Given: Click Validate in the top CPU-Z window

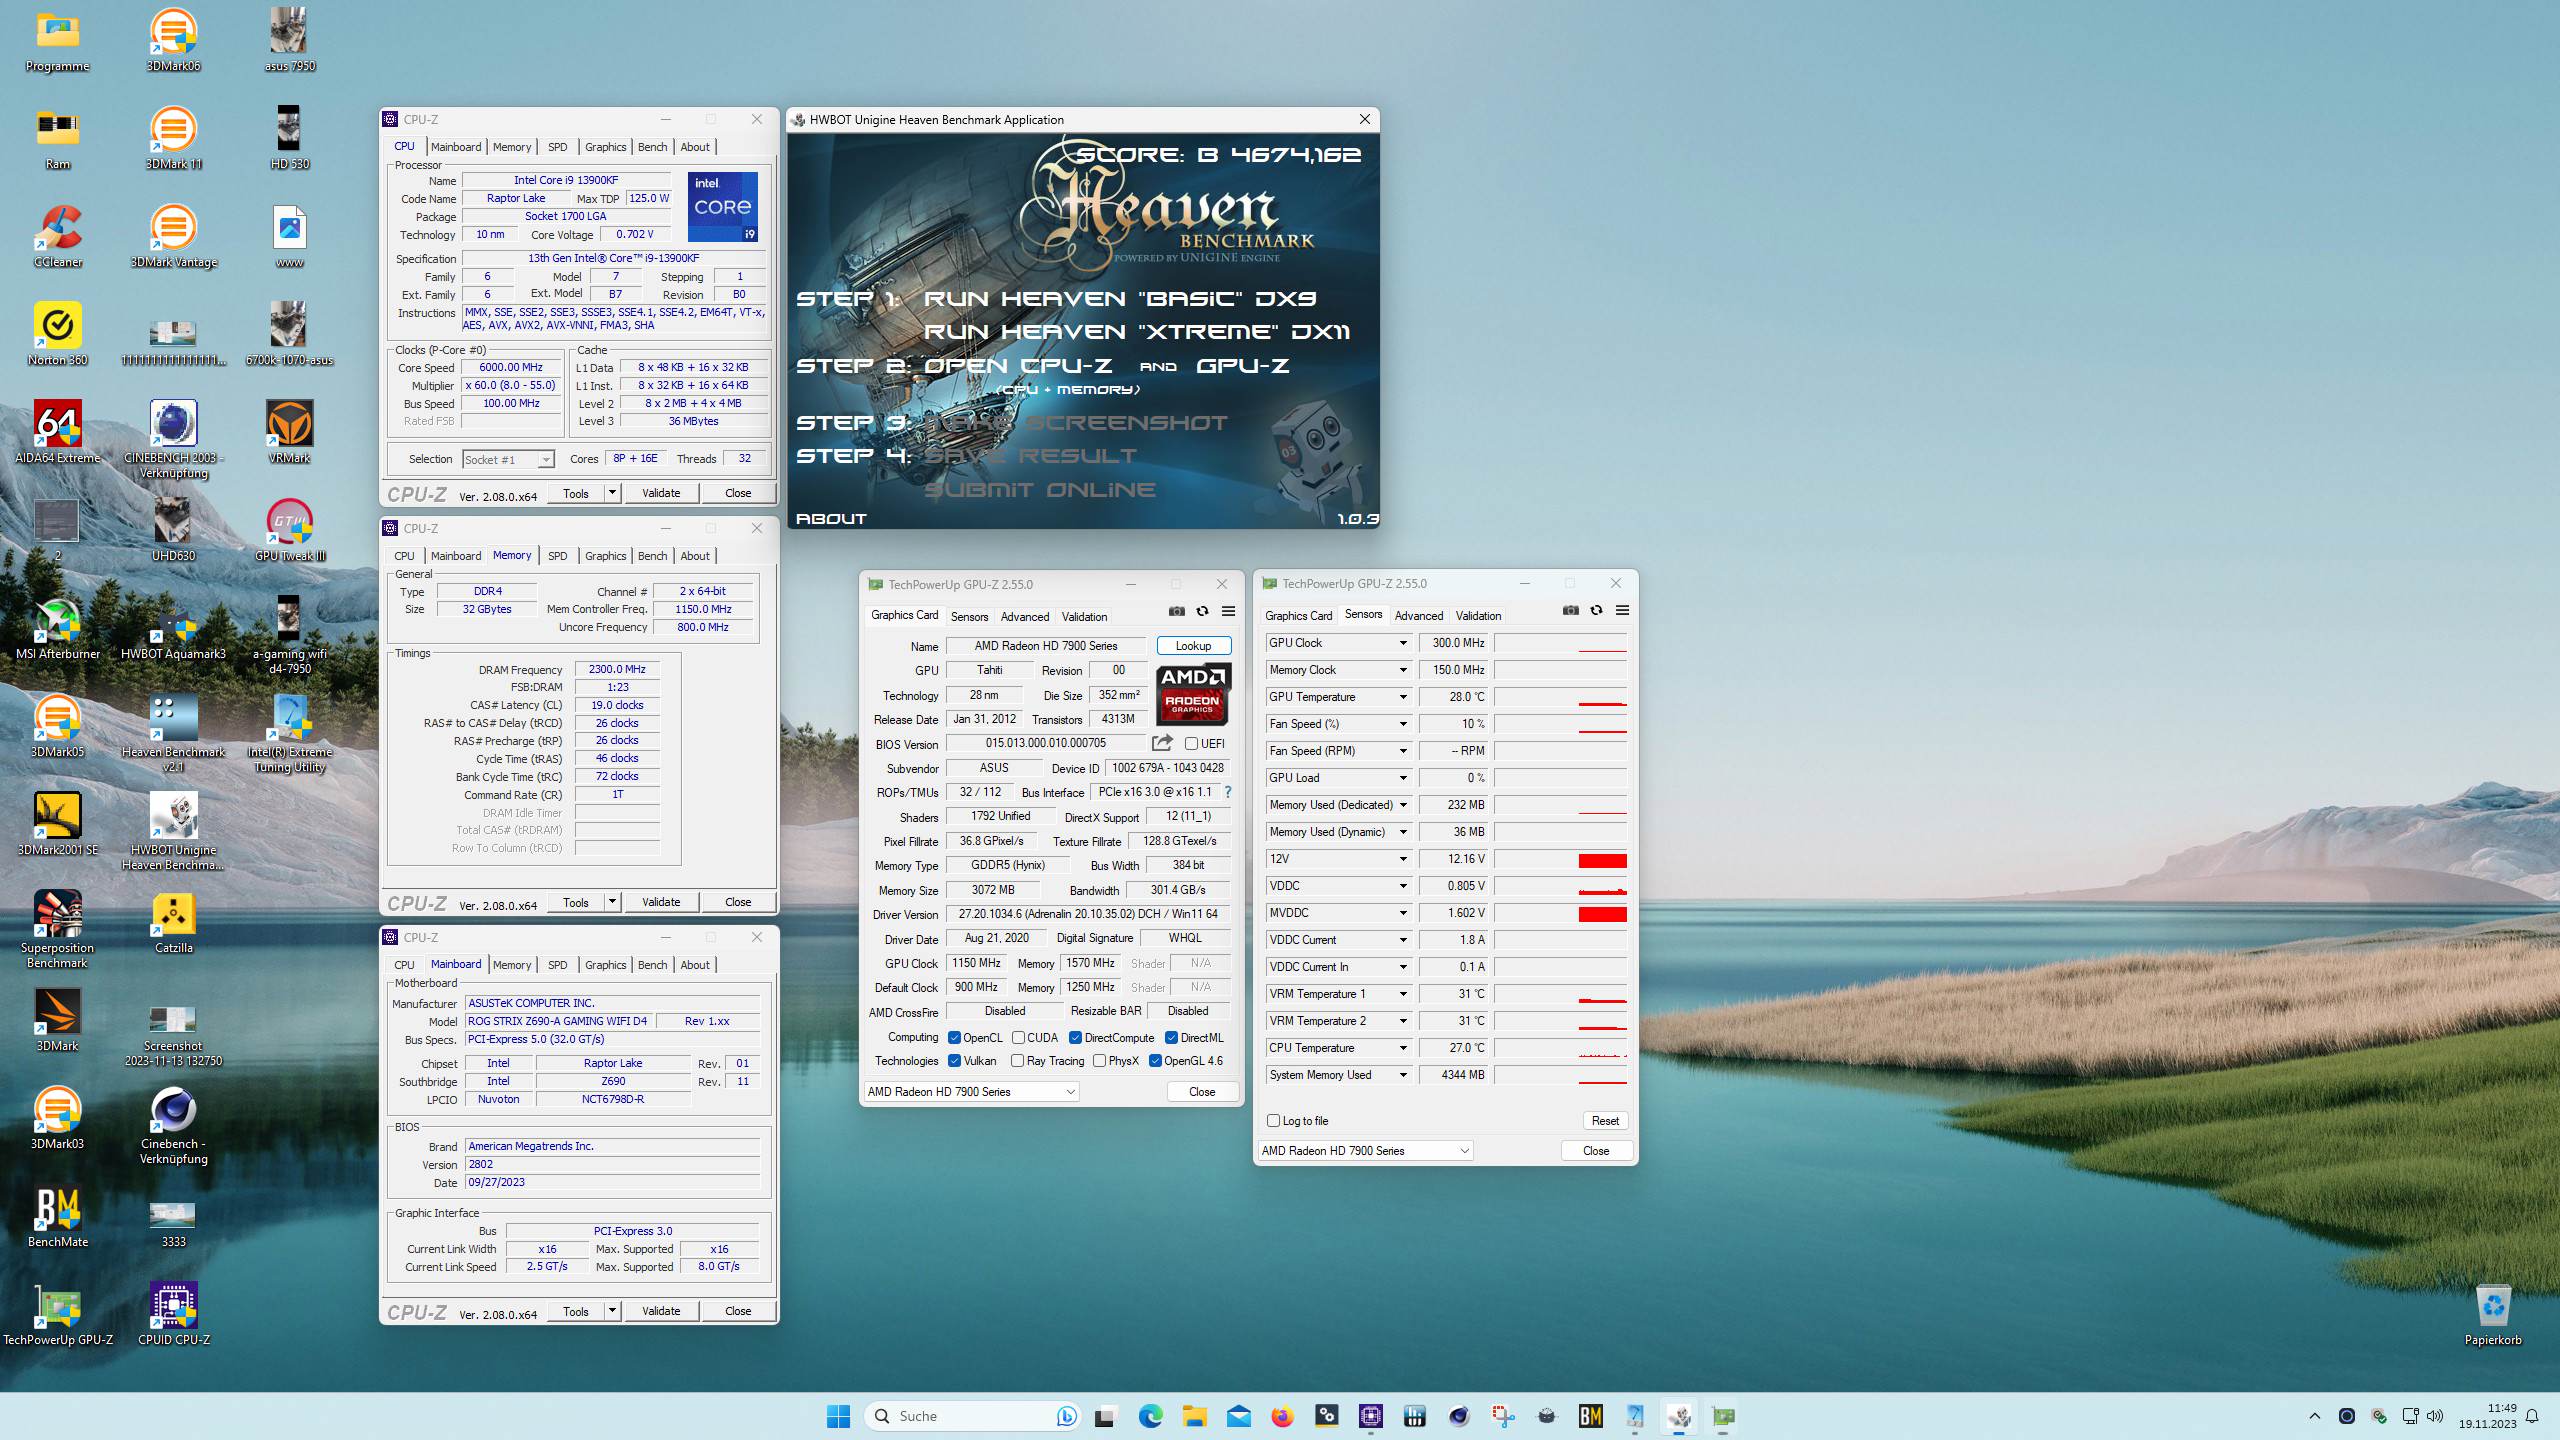Looking at the screenshot, I should point(661,493).
